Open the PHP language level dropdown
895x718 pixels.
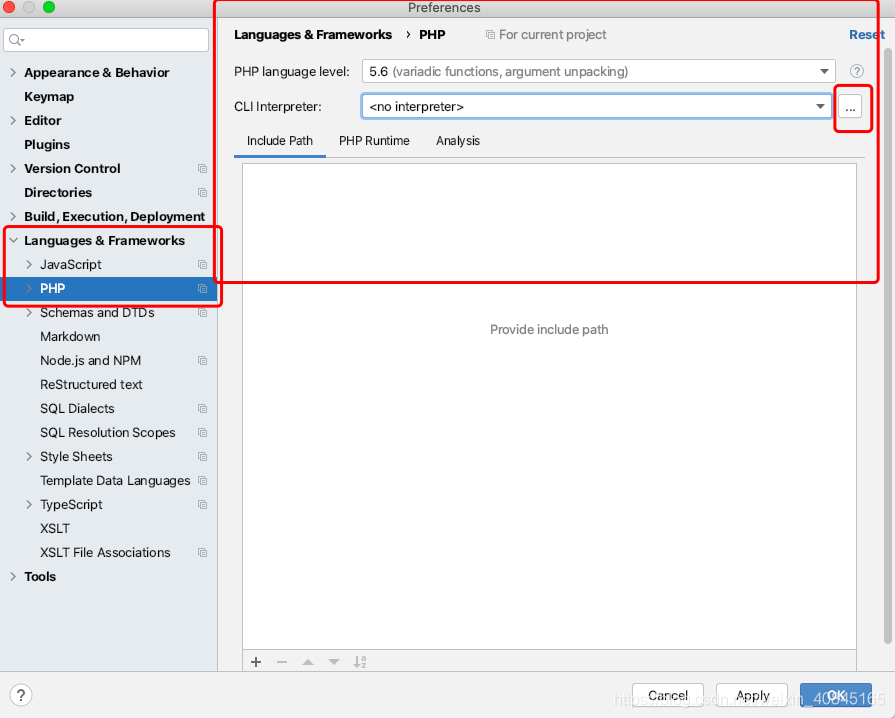[x=825, y=71]
